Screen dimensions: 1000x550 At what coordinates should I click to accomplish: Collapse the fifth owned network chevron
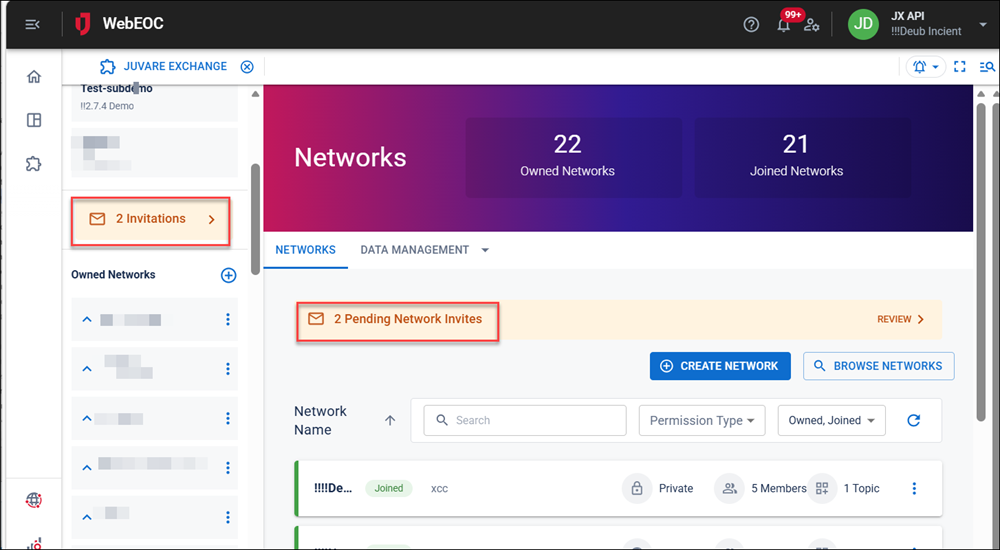point(87,517)
